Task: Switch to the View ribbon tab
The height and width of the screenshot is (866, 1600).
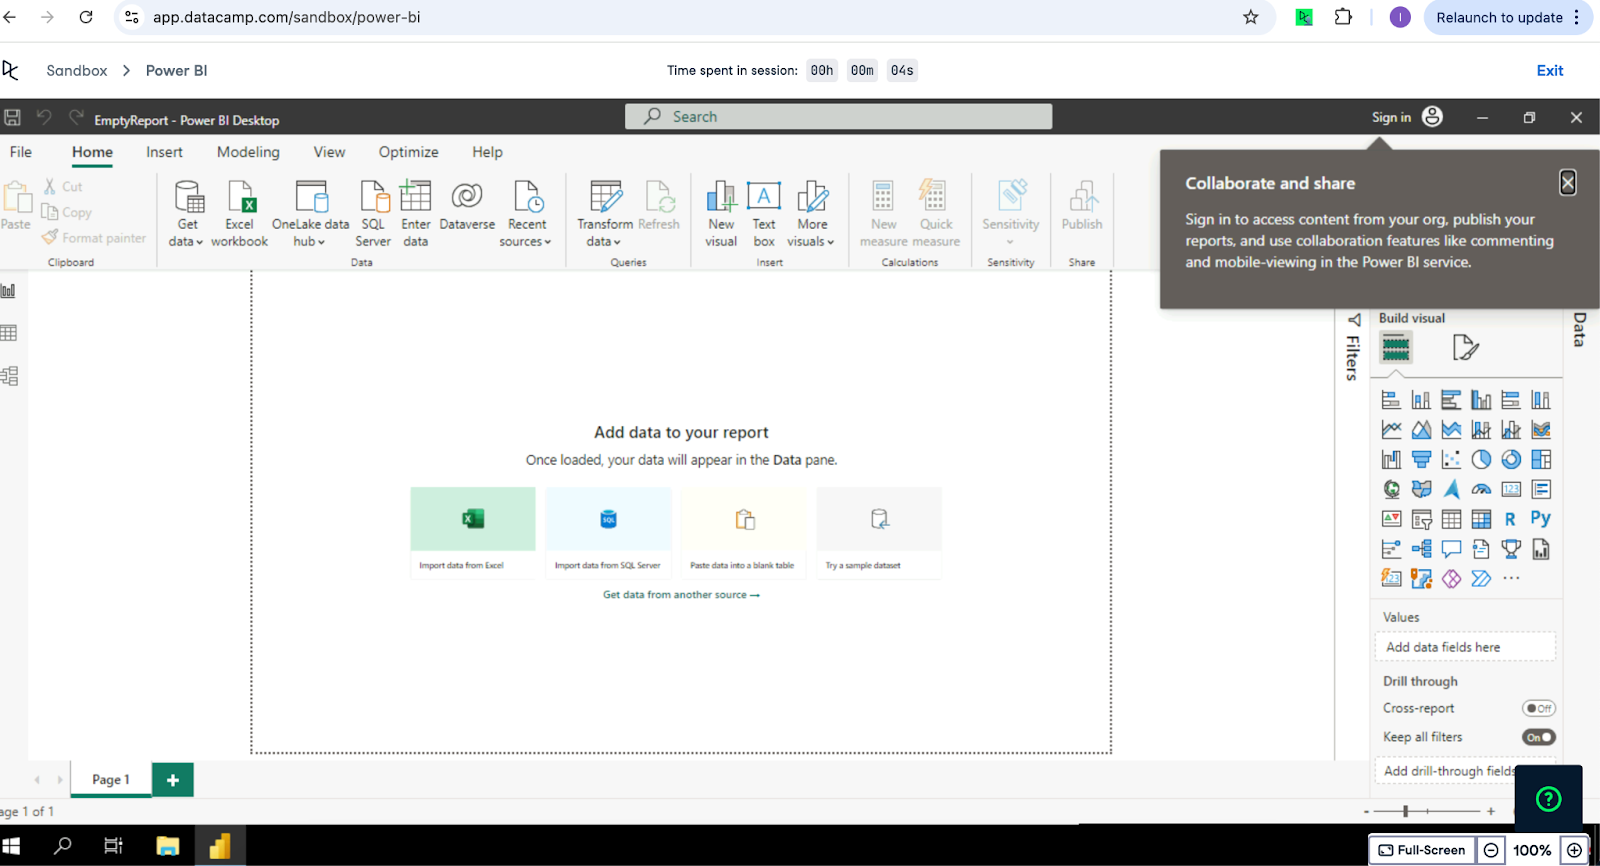Action: tap(329, 152)
